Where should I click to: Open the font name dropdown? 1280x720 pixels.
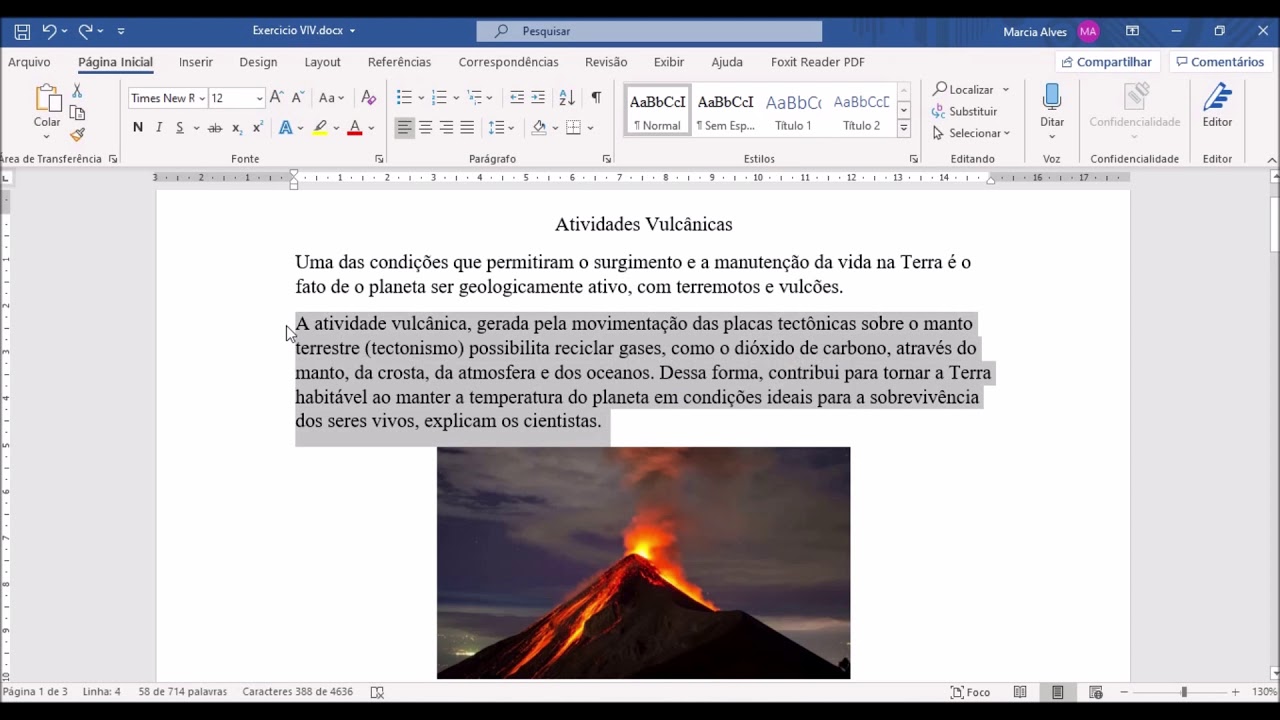[202, 98]
